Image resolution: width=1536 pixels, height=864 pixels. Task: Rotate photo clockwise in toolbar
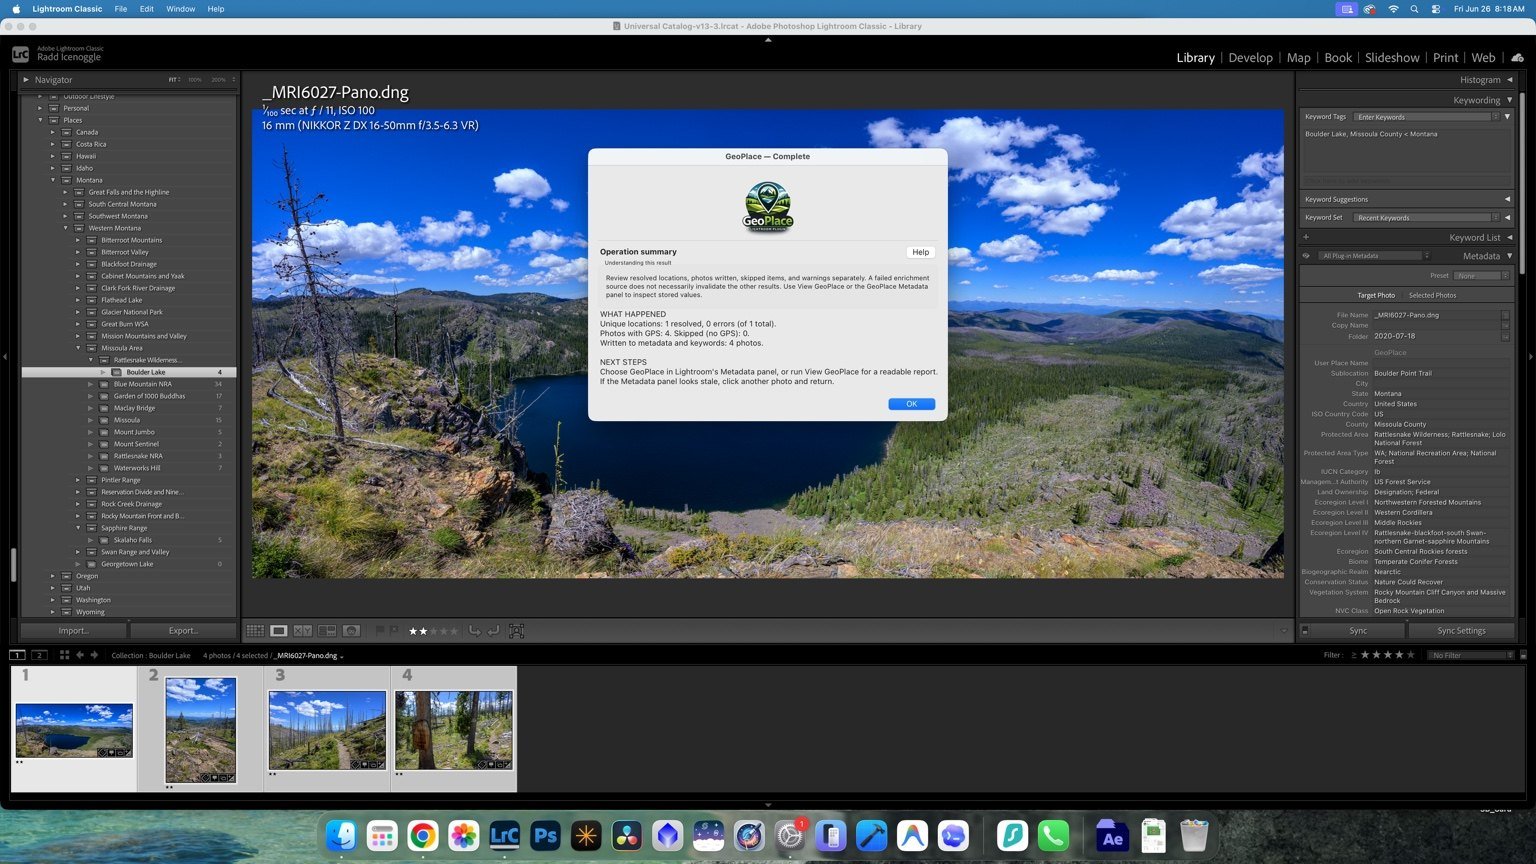click(493, 631)
